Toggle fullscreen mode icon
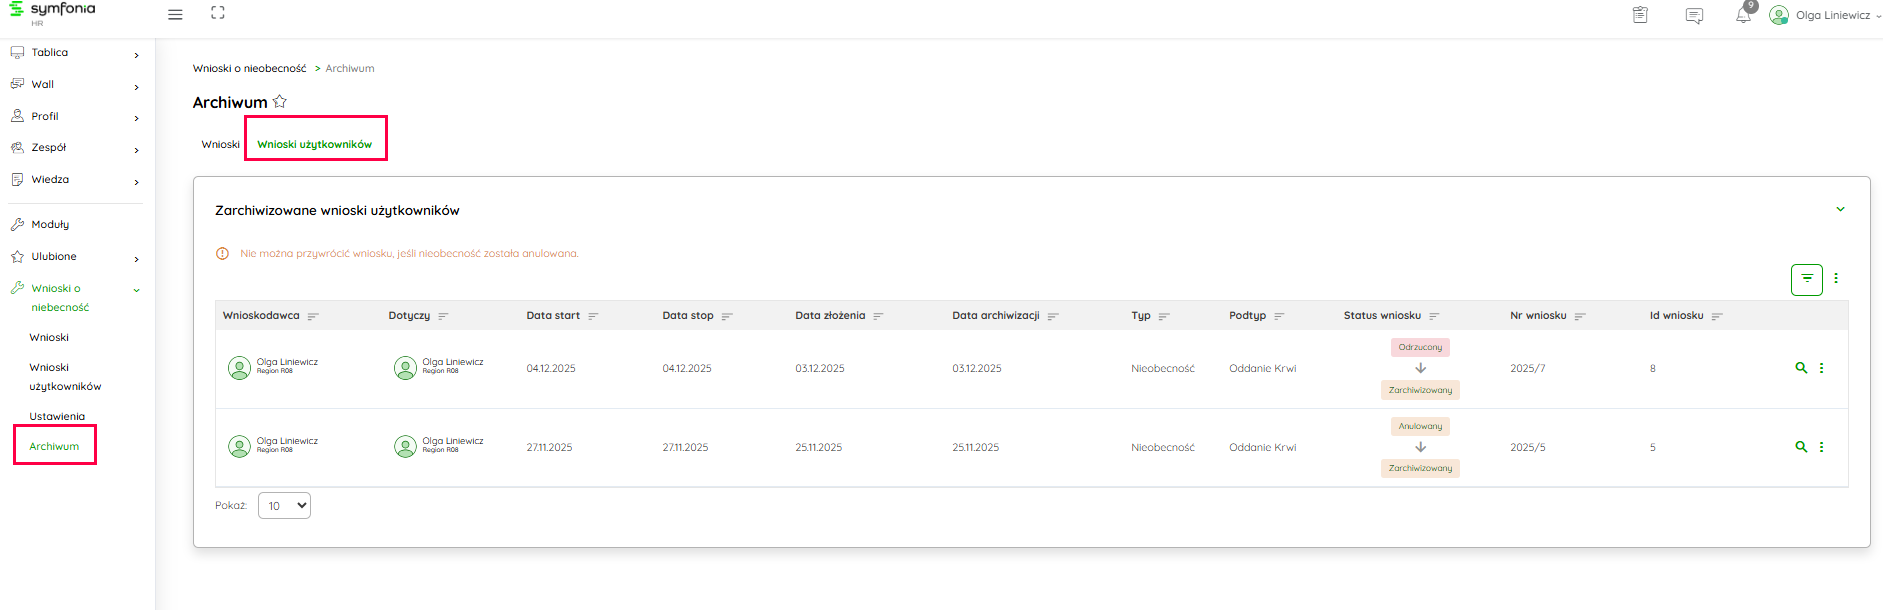The image size is (1883, 610). point(218,13)
